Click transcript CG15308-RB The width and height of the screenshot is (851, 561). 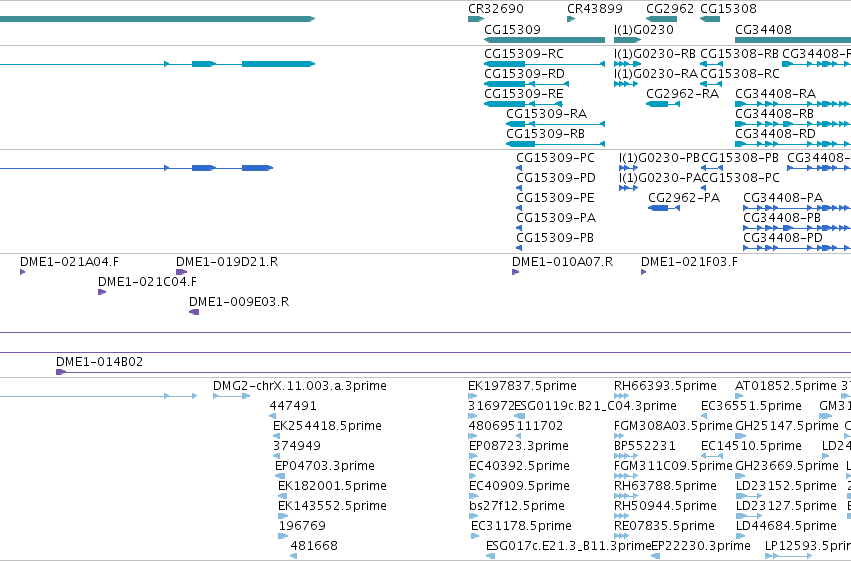[x=712, y=64]
